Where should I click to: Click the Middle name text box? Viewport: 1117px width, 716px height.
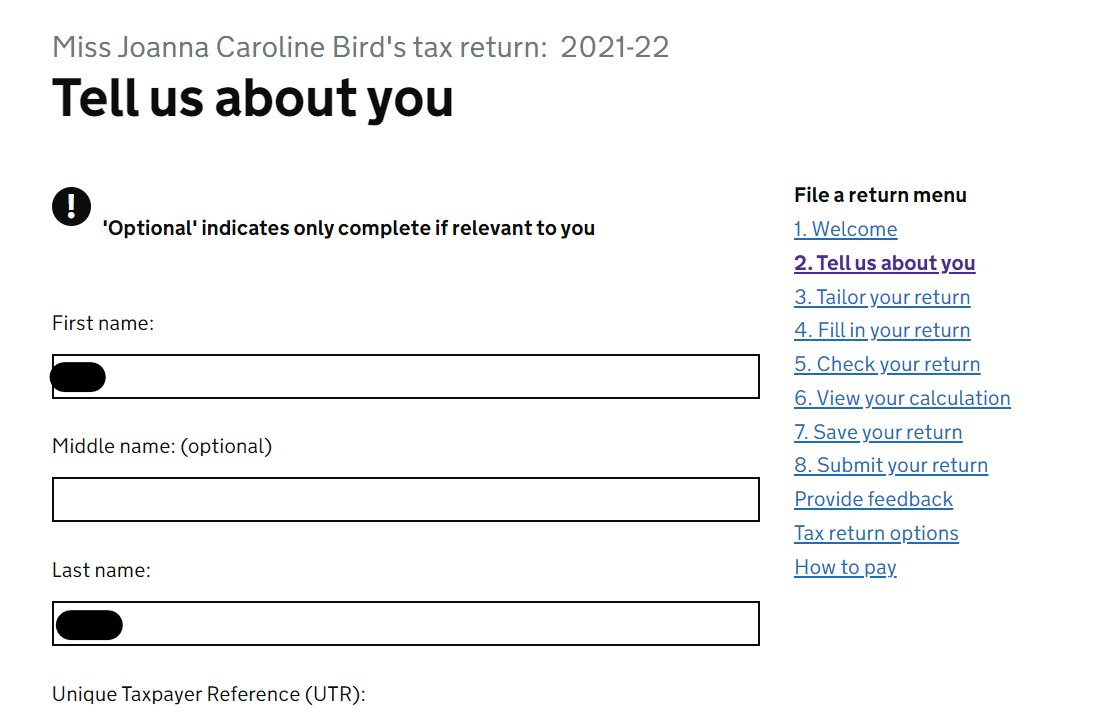coord(405,499)
